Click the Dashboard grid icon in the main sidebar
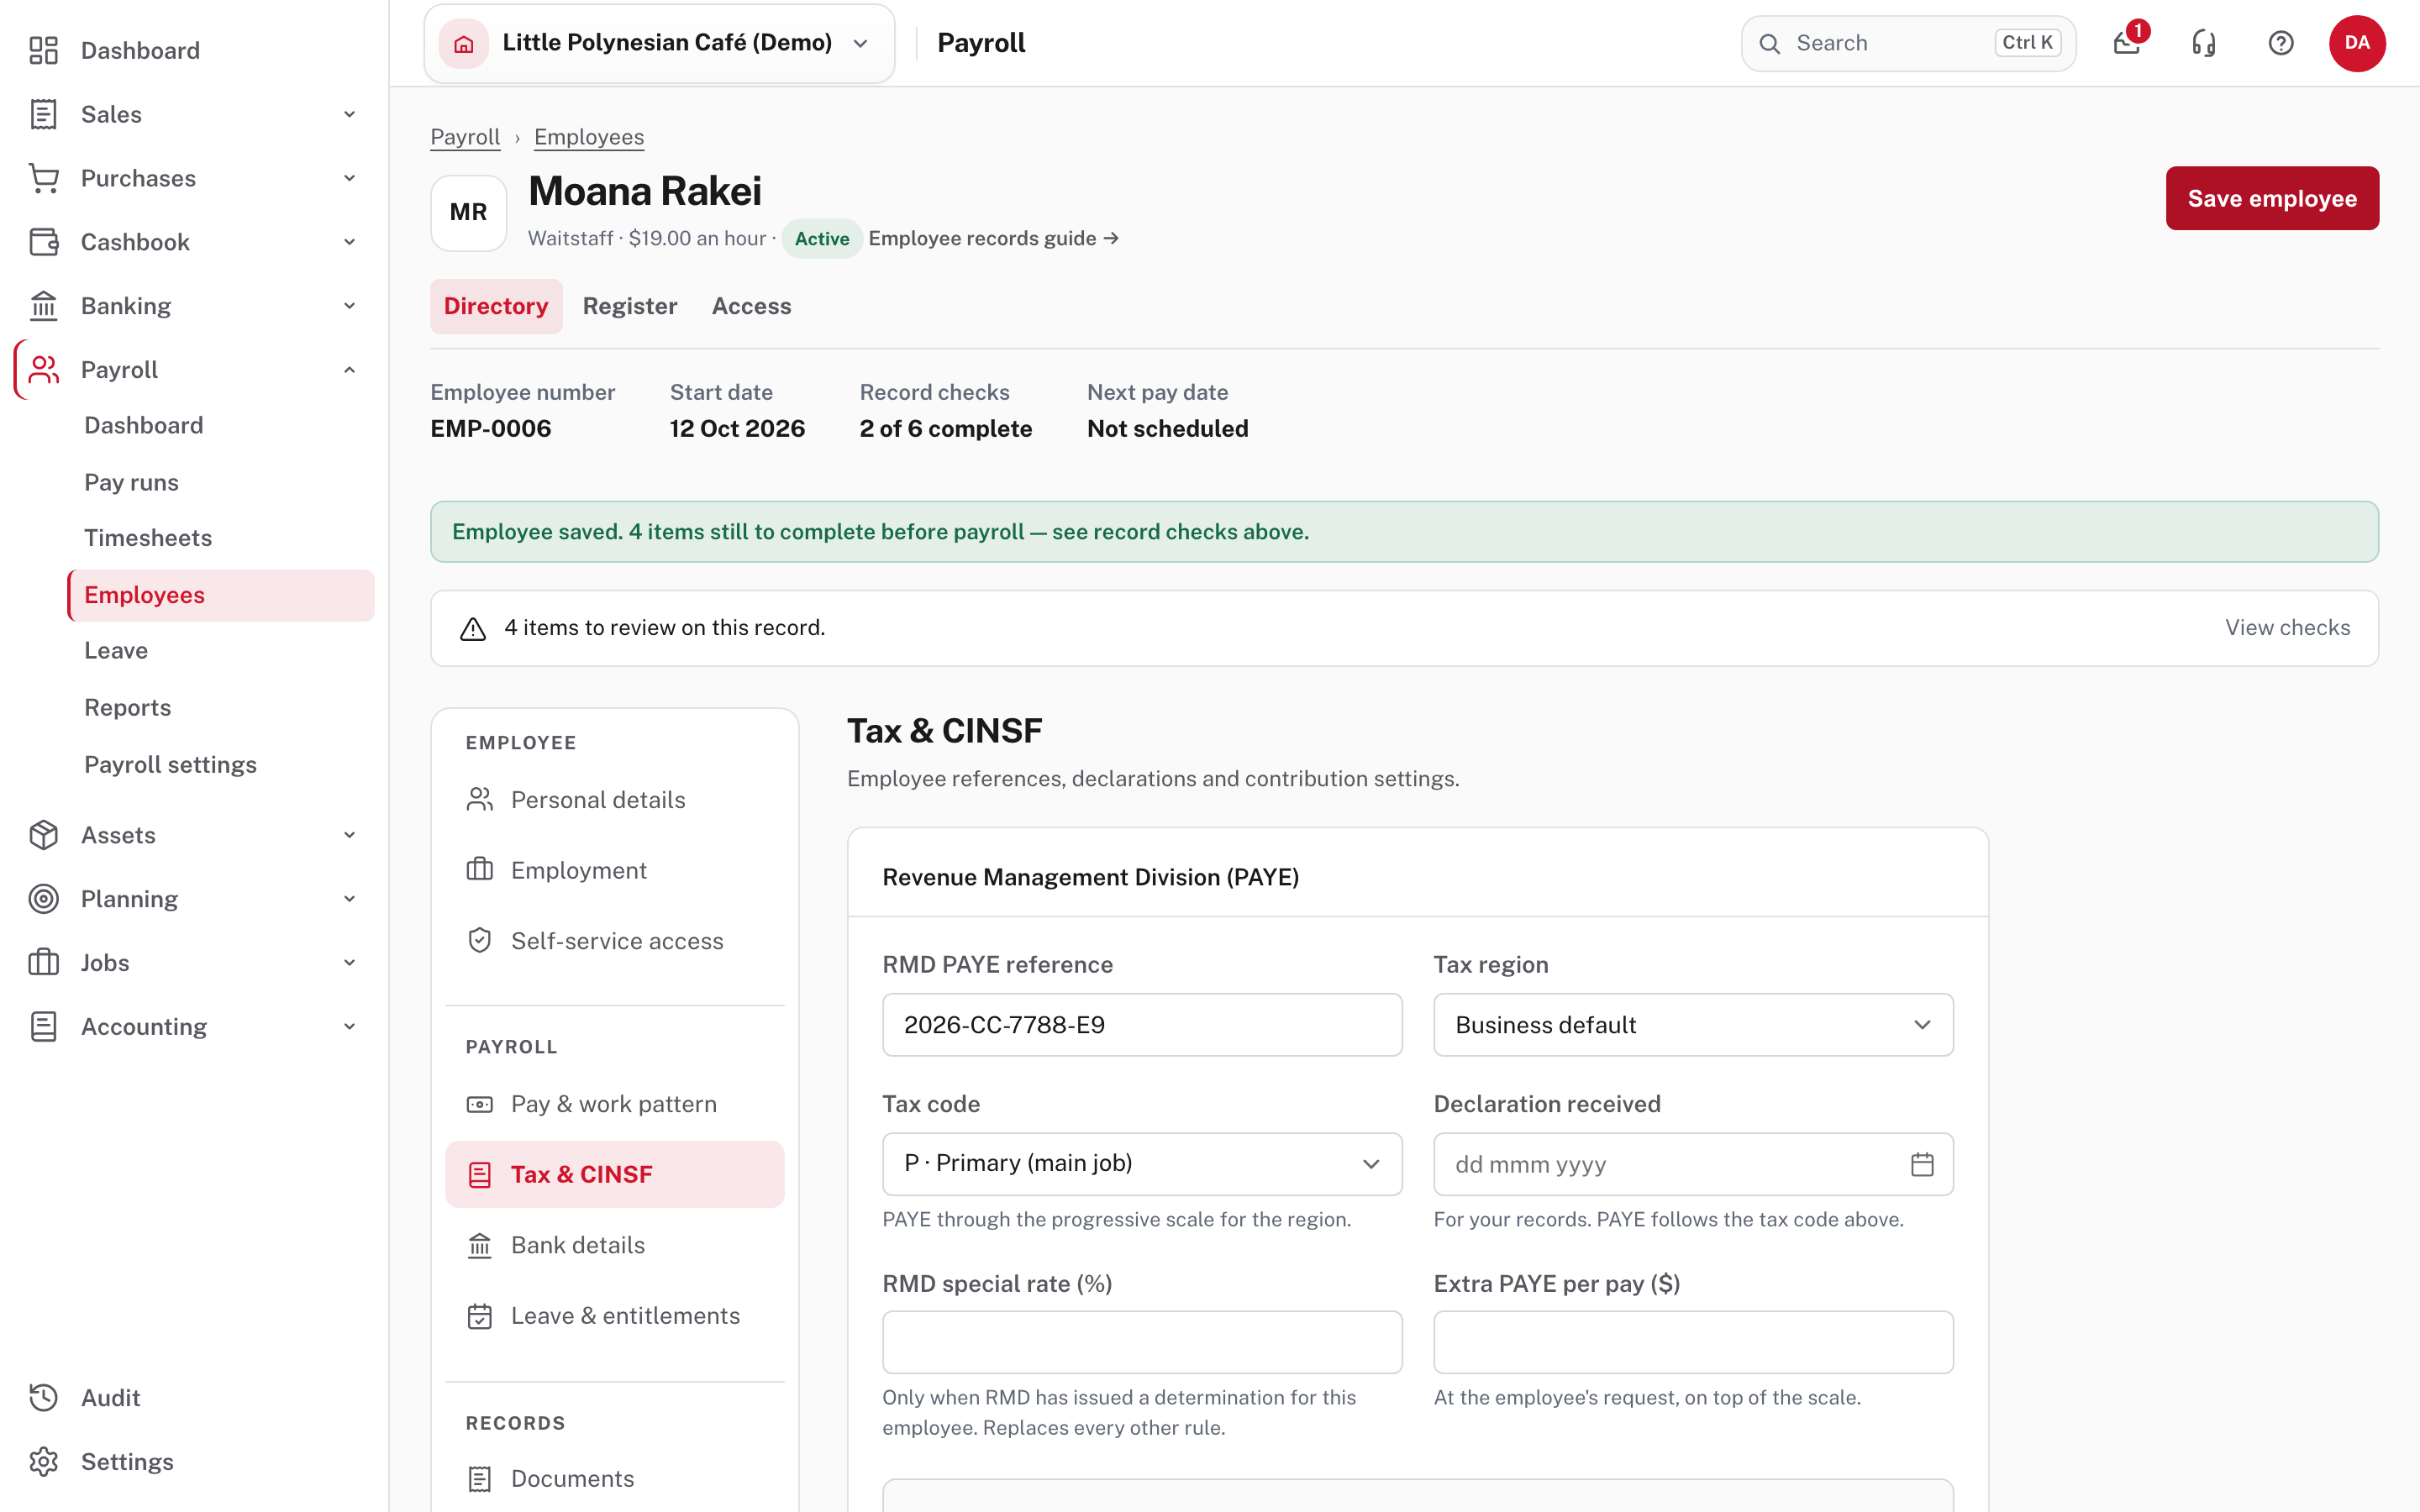 tap(44, 50)
